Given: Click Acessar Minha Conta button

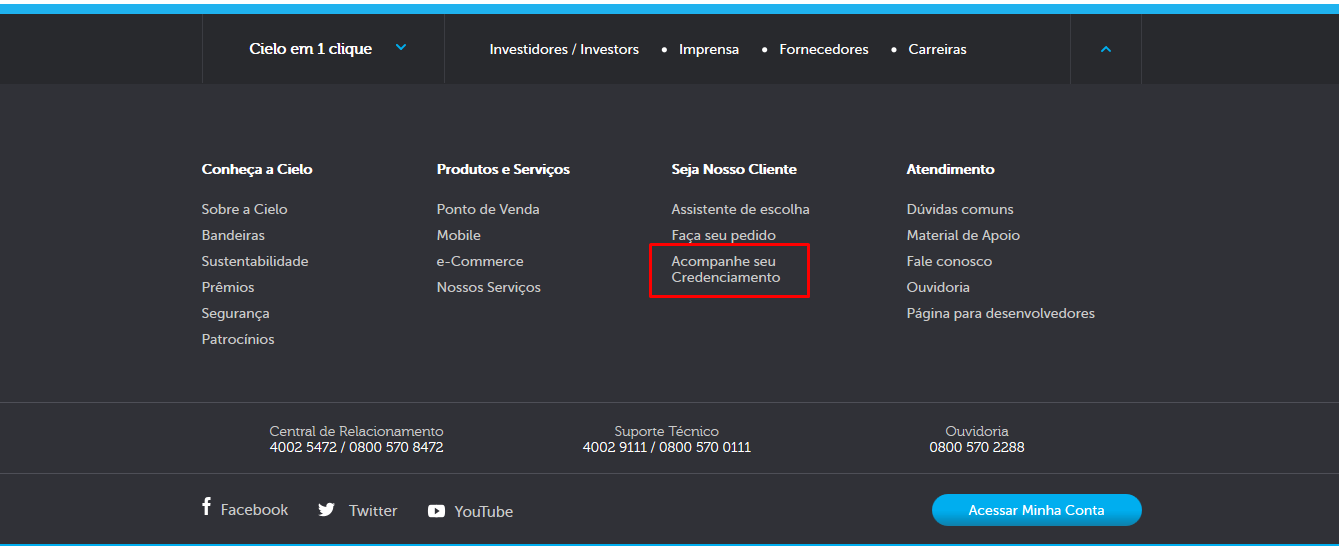Looking at the screenshot, I should click(1036, 510).
